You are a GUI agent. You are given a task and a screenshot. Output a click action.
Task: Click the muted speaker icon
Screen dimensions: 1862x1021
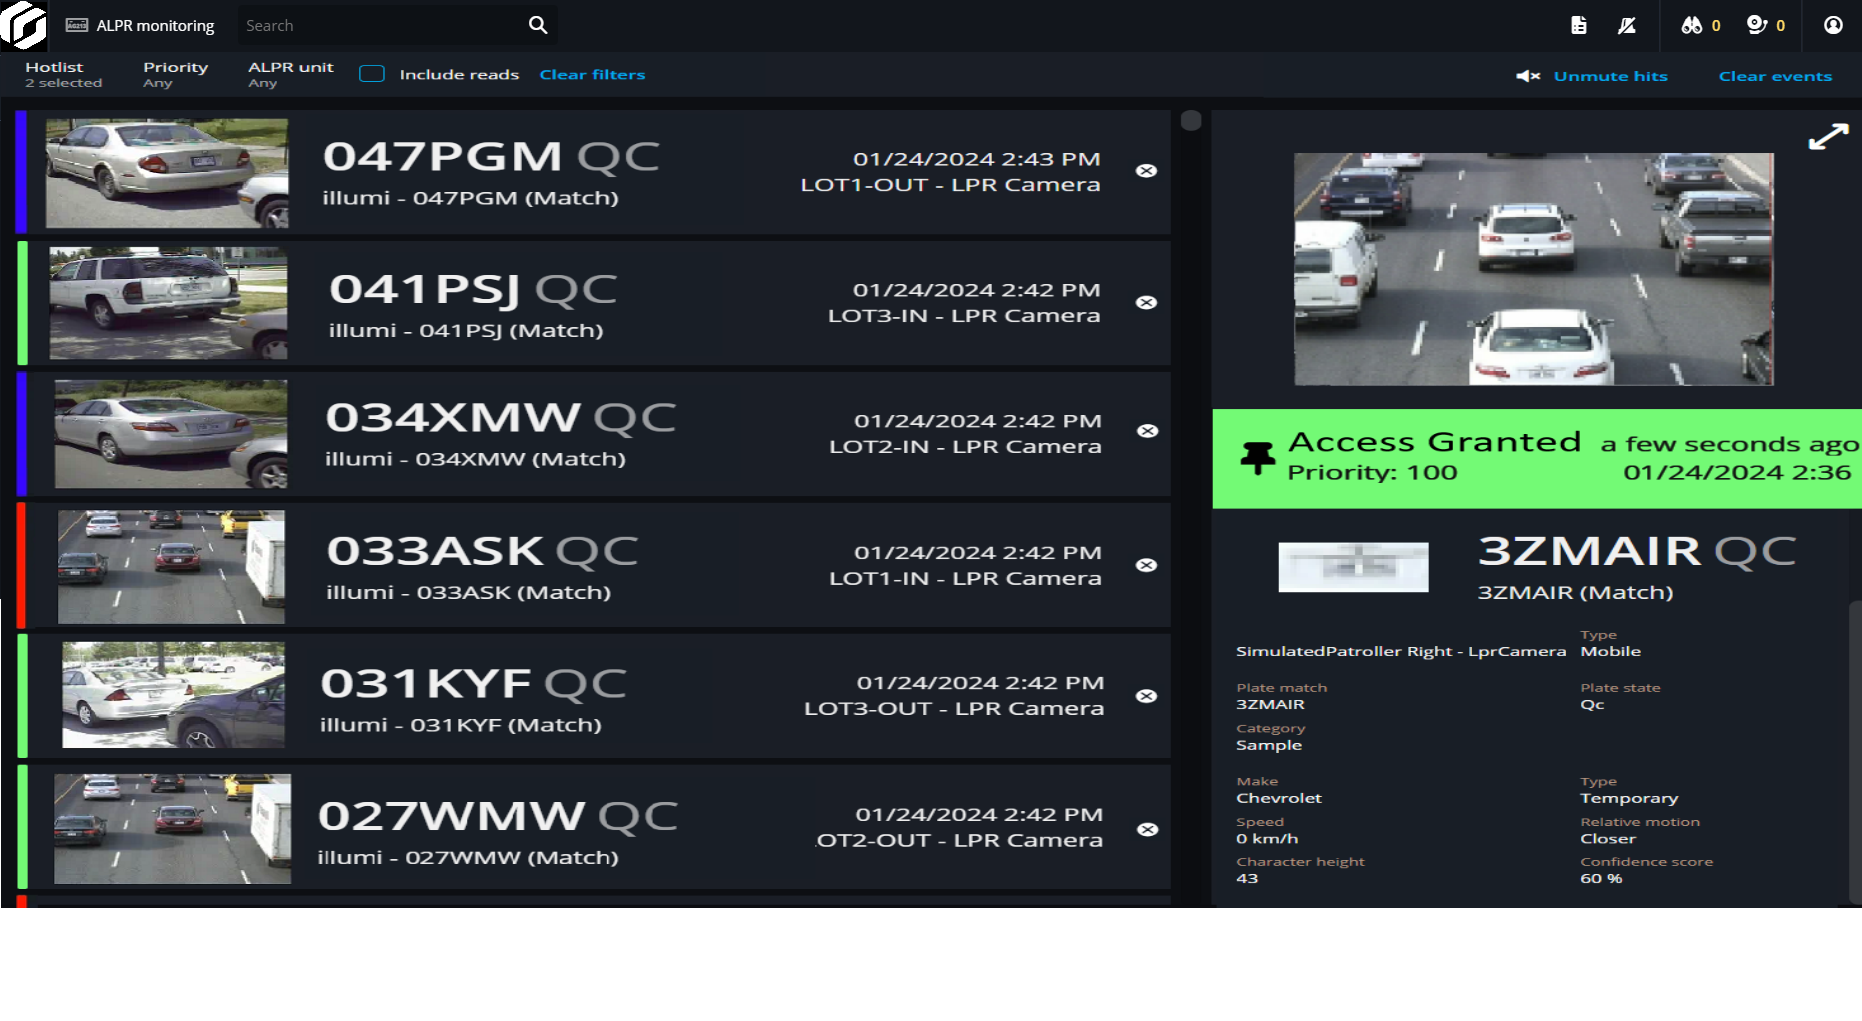click(1527, 76)
